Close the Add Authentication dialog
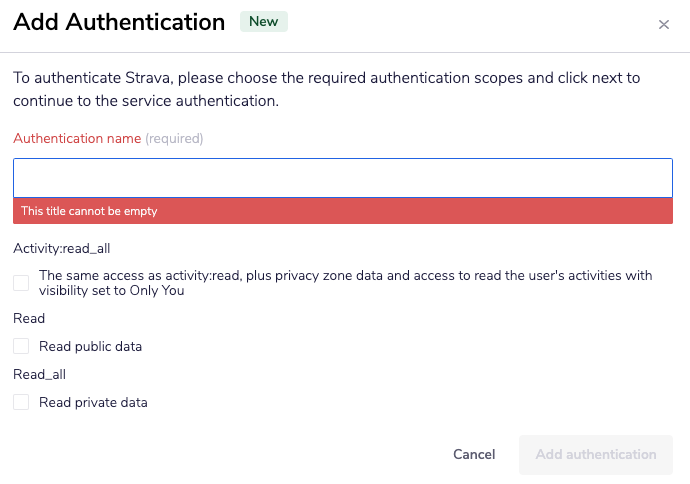 tap(664, 25)
